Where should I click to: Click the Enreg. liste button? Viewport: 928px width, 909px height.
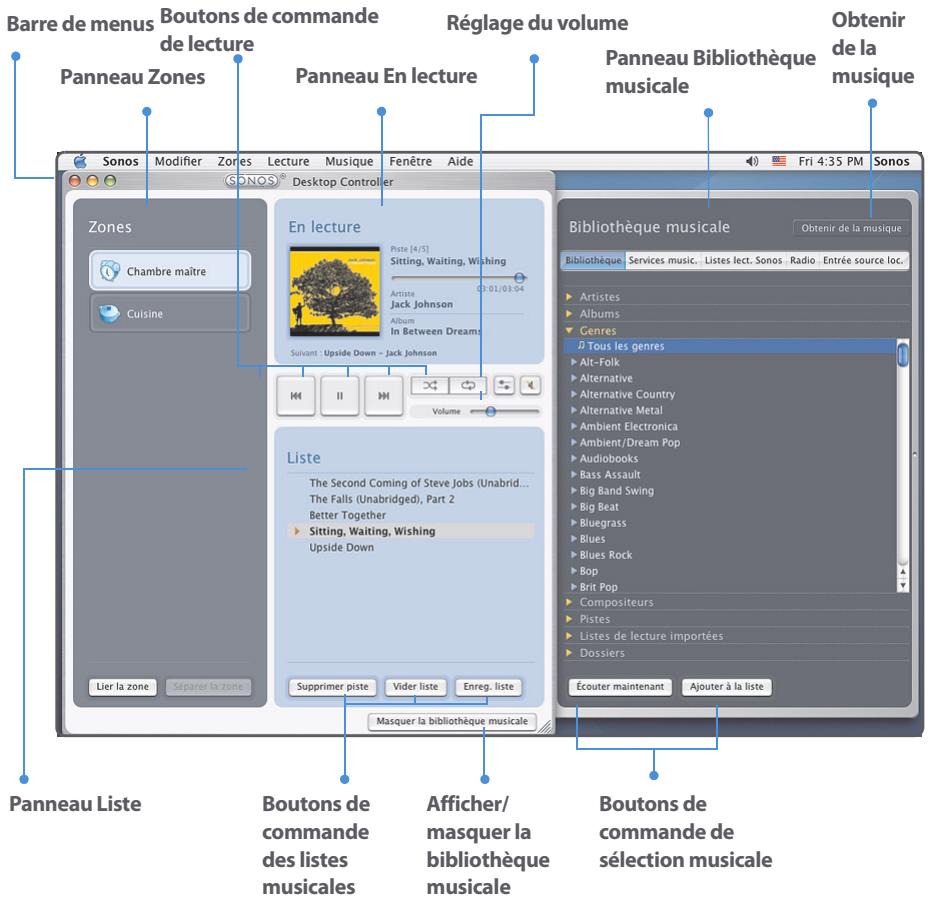[x=488, y=686]
